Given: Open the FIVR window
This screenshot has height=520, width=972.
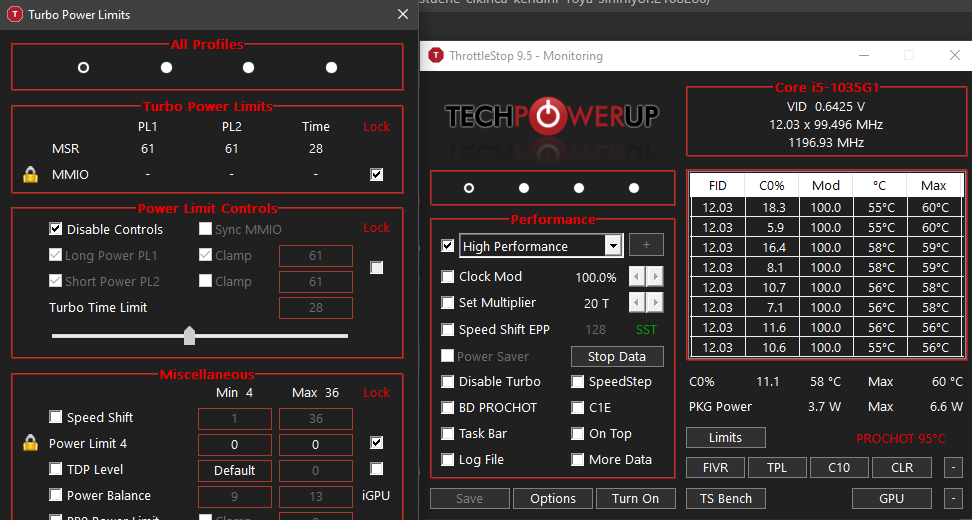Looking at the screenshot, I should point(715,467).
